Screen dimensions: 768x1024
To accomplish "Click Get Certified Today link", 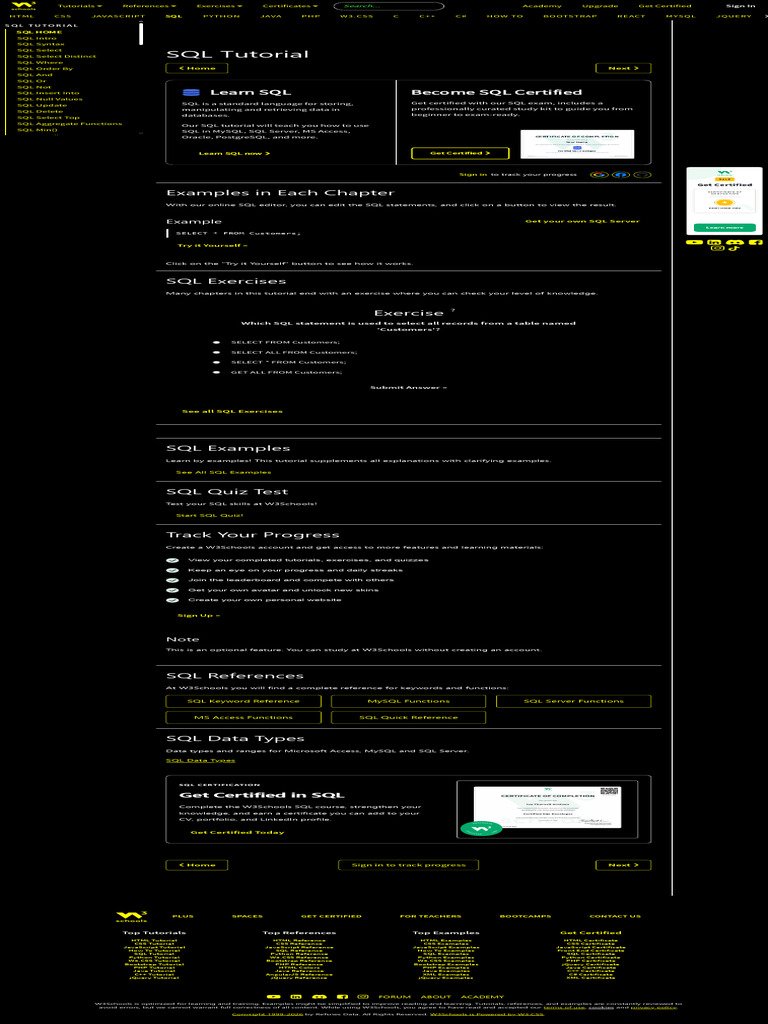I will [237, 833].
